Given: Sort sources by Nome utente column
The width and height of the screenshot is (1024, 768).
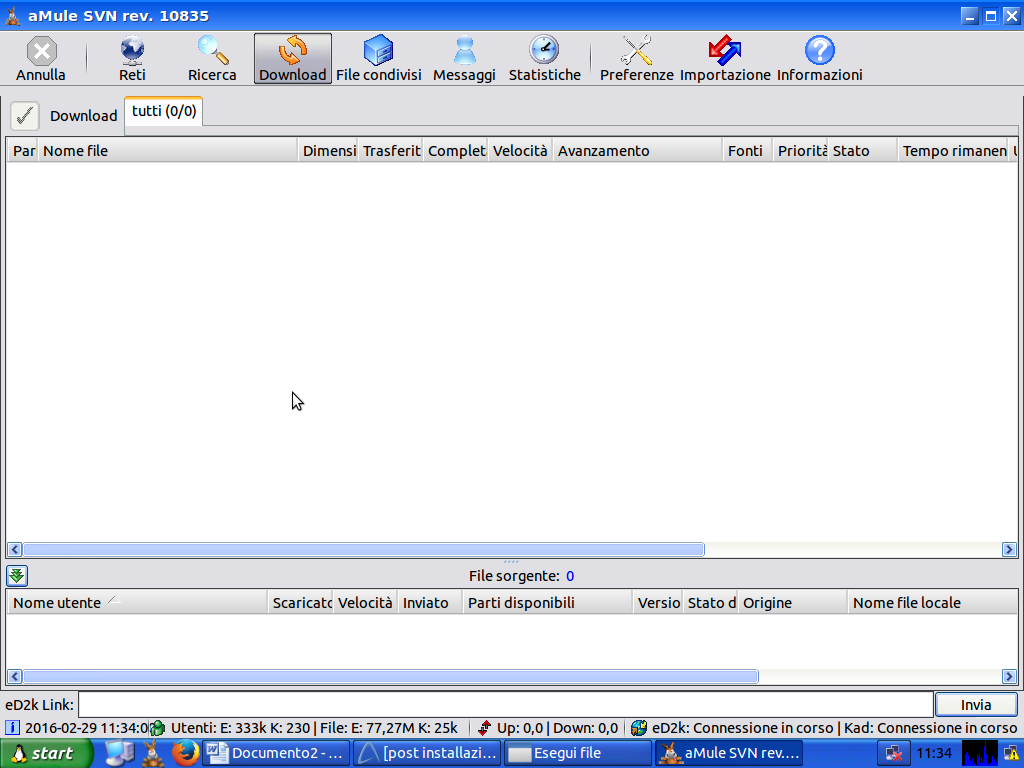Looking at the screenshot, I should tap(137, 603).
